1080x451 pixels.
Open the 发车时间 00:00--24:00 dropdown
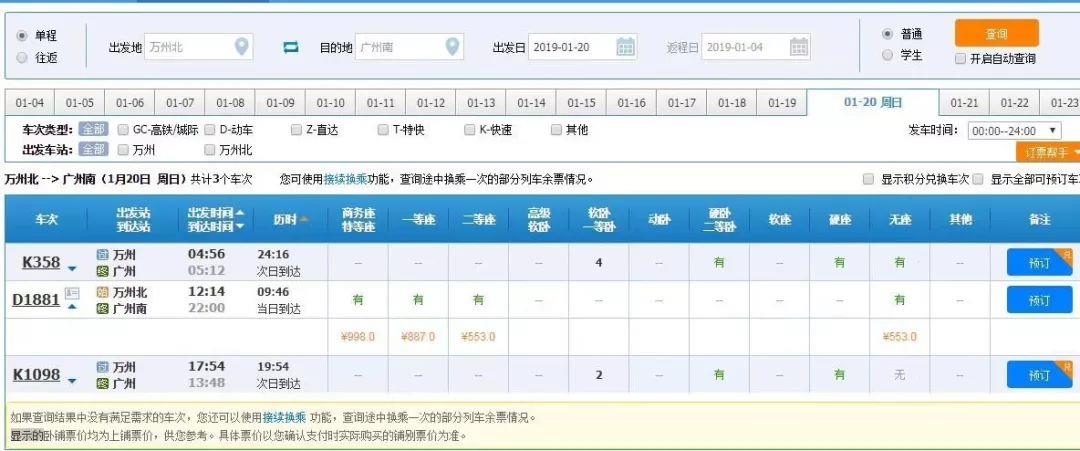[1014, 130]
